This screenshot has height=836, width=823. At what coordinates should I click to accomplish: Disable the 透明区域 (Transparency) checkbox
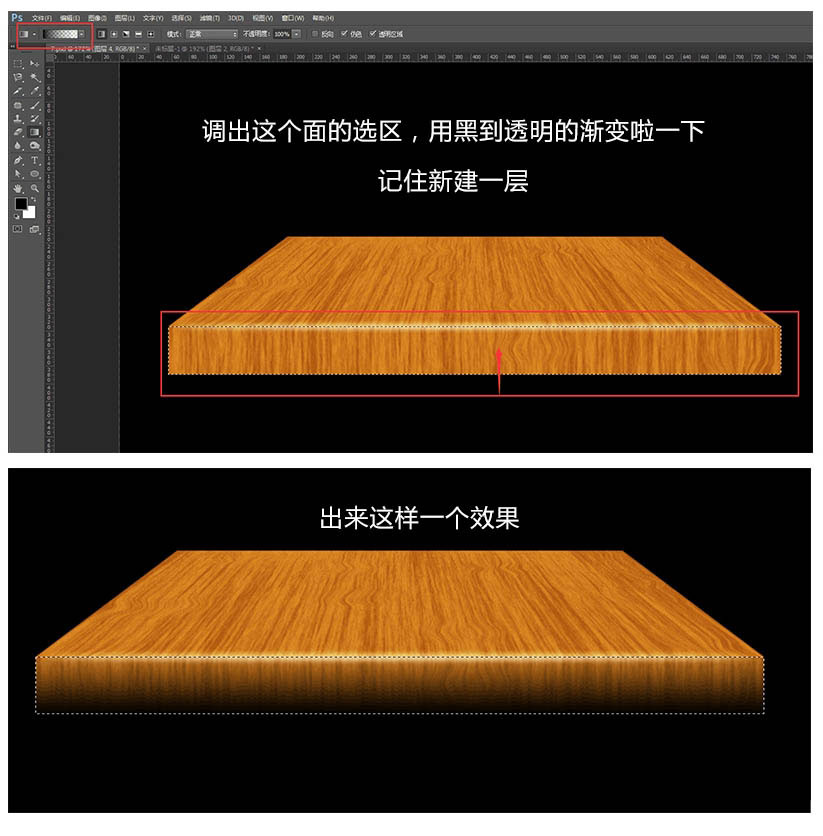pyautogui.click(x=372, y=35)
